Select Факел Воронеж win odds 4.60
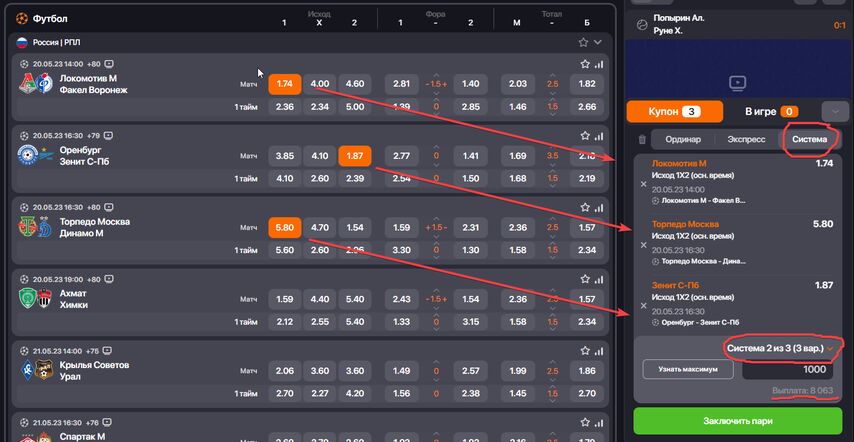854x442 pixels. click(355, 84)
